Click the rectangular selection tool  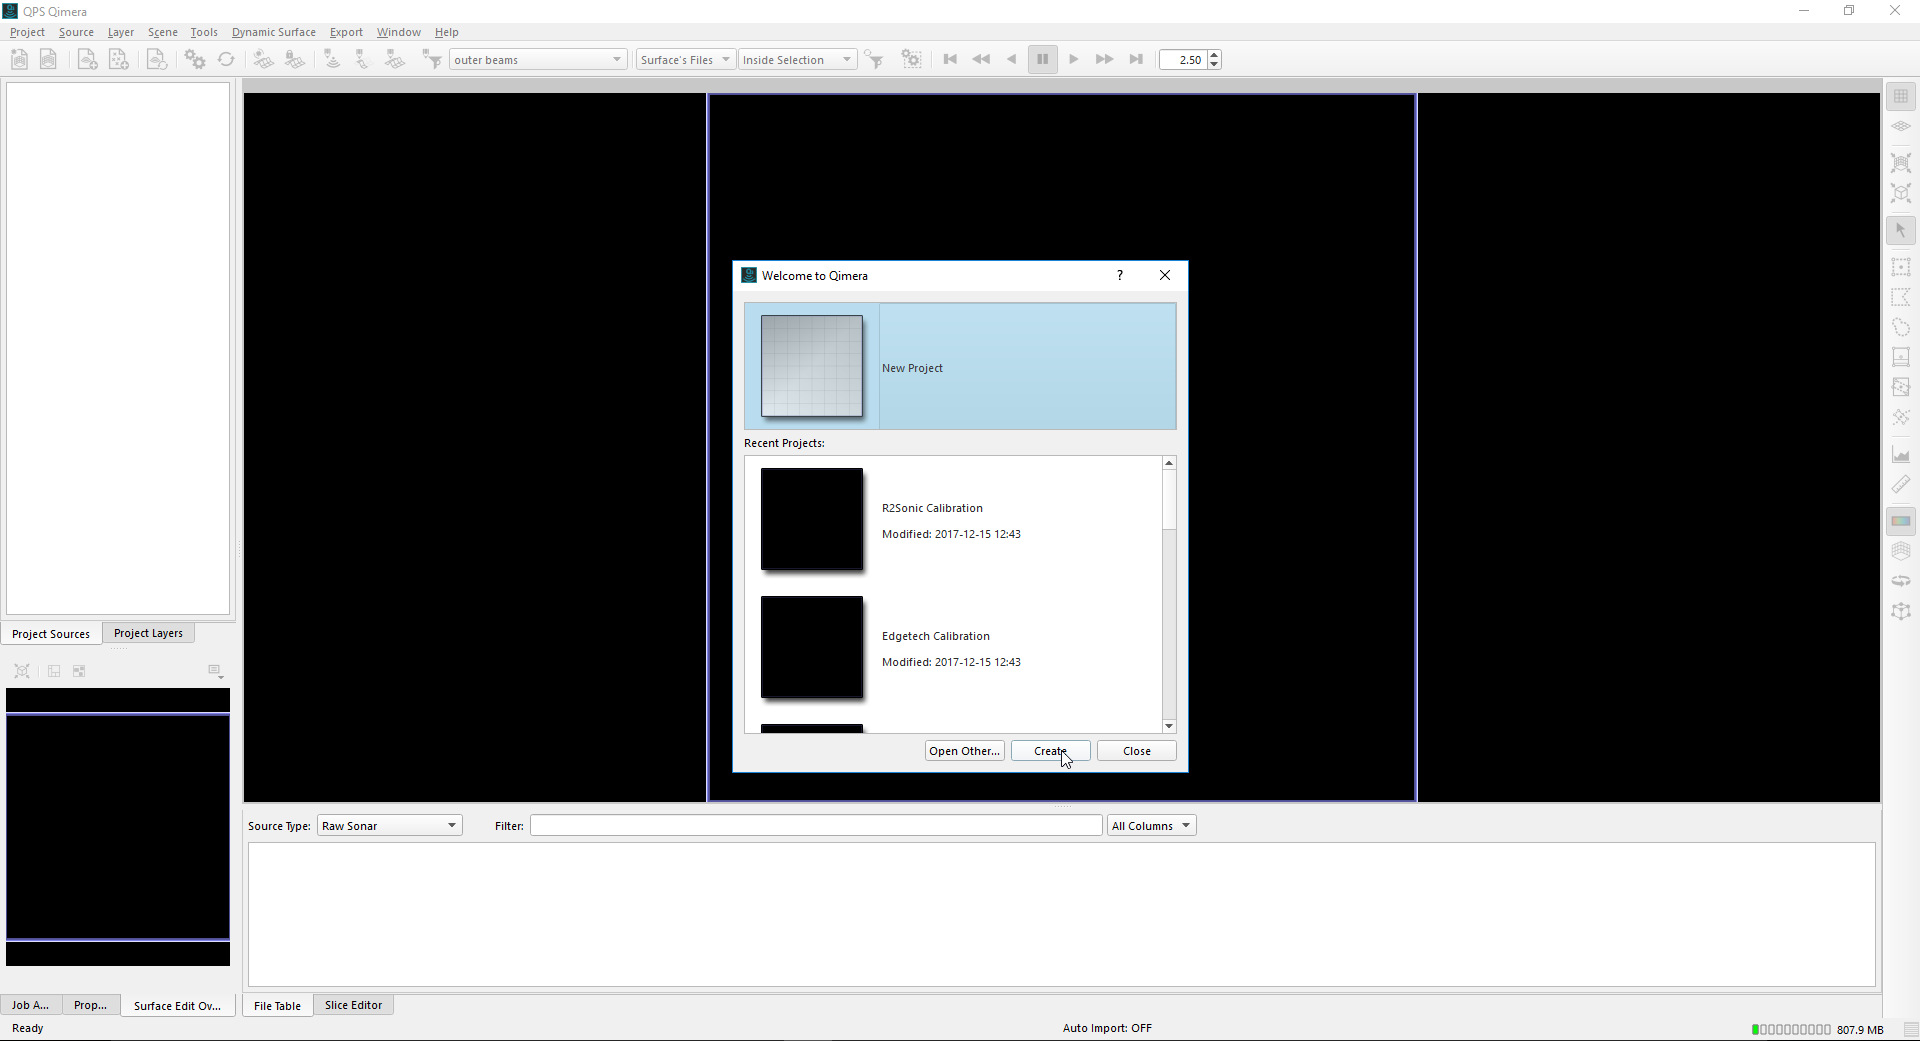(x=1900, y=267)
